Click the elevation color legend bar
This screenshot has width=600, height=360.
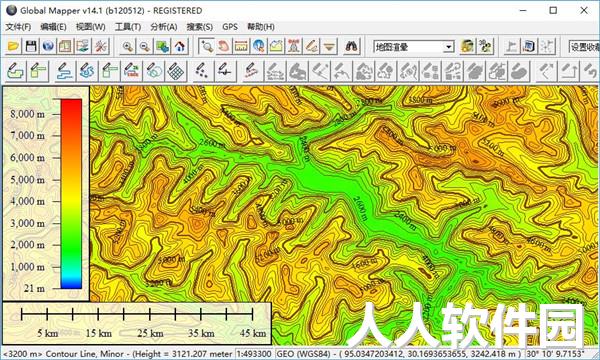[x=71, y=194]
